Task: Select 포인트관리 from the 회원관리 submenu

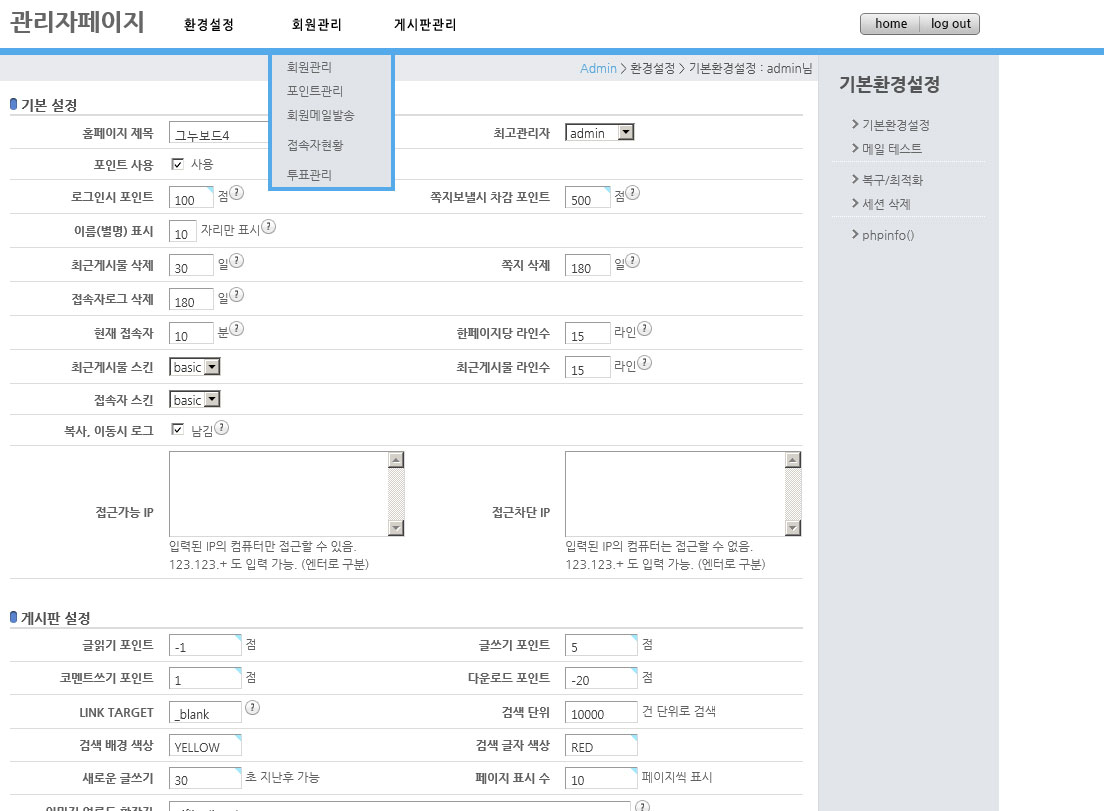Action: (314, 91)
